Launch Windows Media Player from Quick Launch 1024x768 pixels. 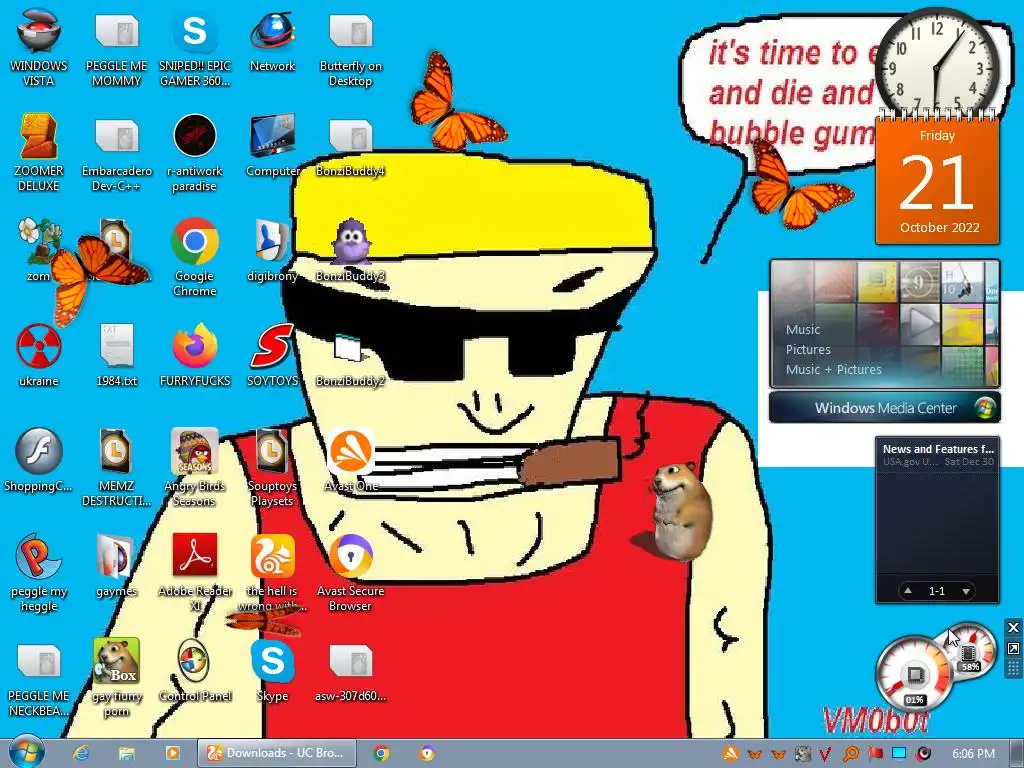coord(172,753)
